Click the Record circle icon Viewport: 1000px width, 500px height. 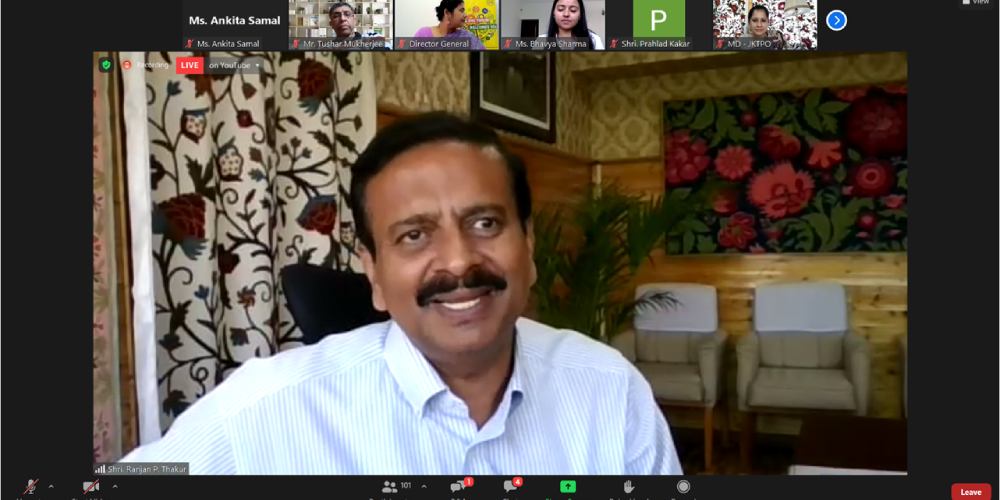pyautogui.click(x=683, y=487)
